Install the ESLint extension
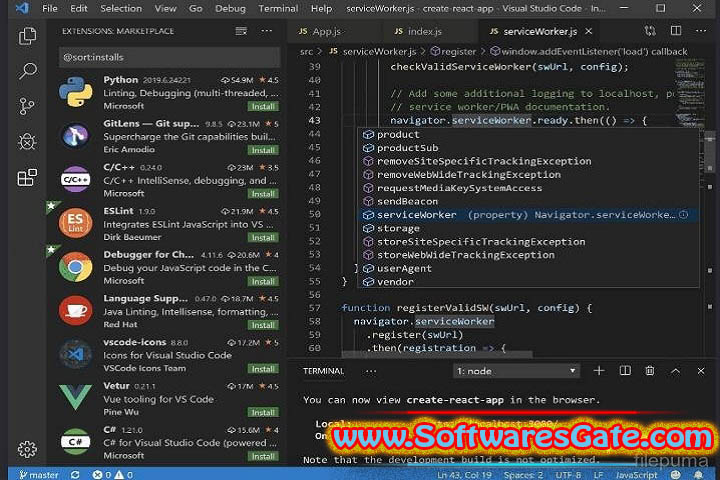This screenshot has height=480, width=720. [x=263, y=237]
